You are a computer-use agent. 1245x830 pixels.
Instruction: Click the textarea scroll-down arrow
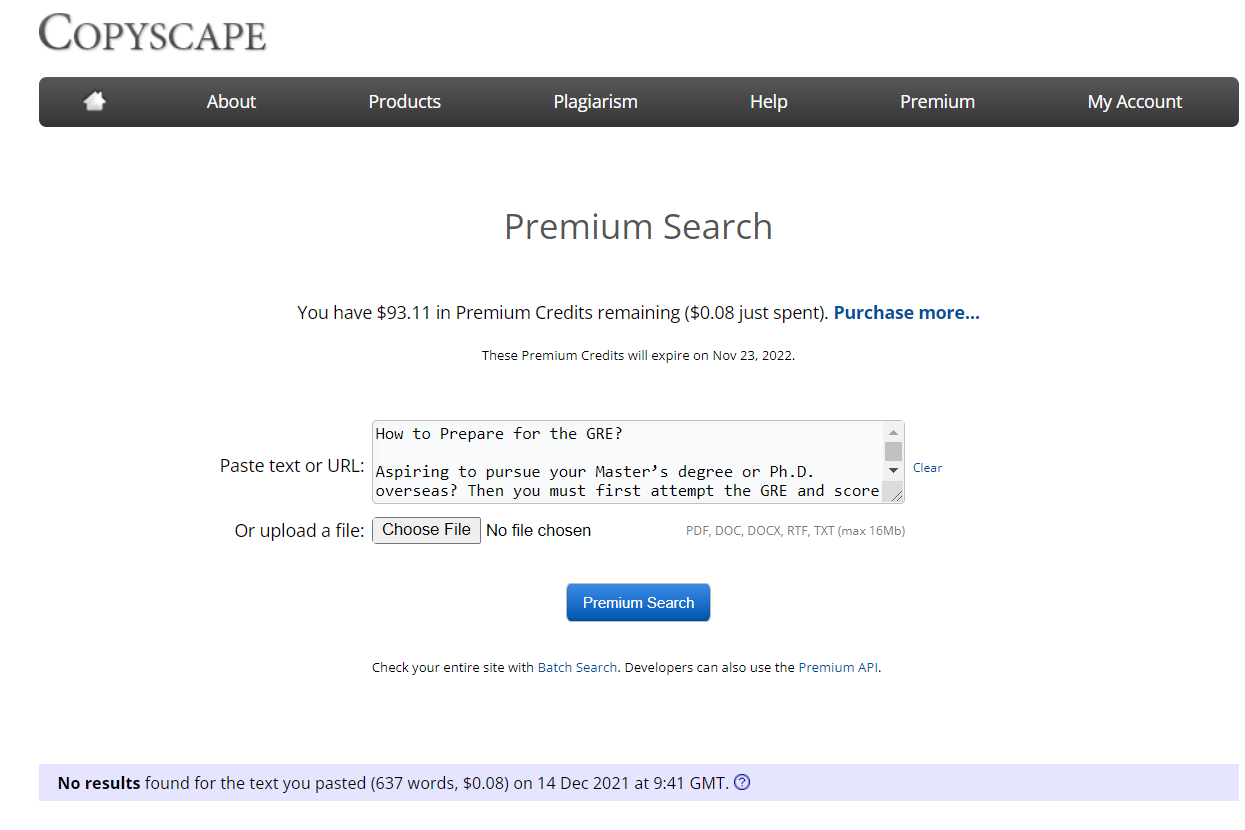click(893, 470)
